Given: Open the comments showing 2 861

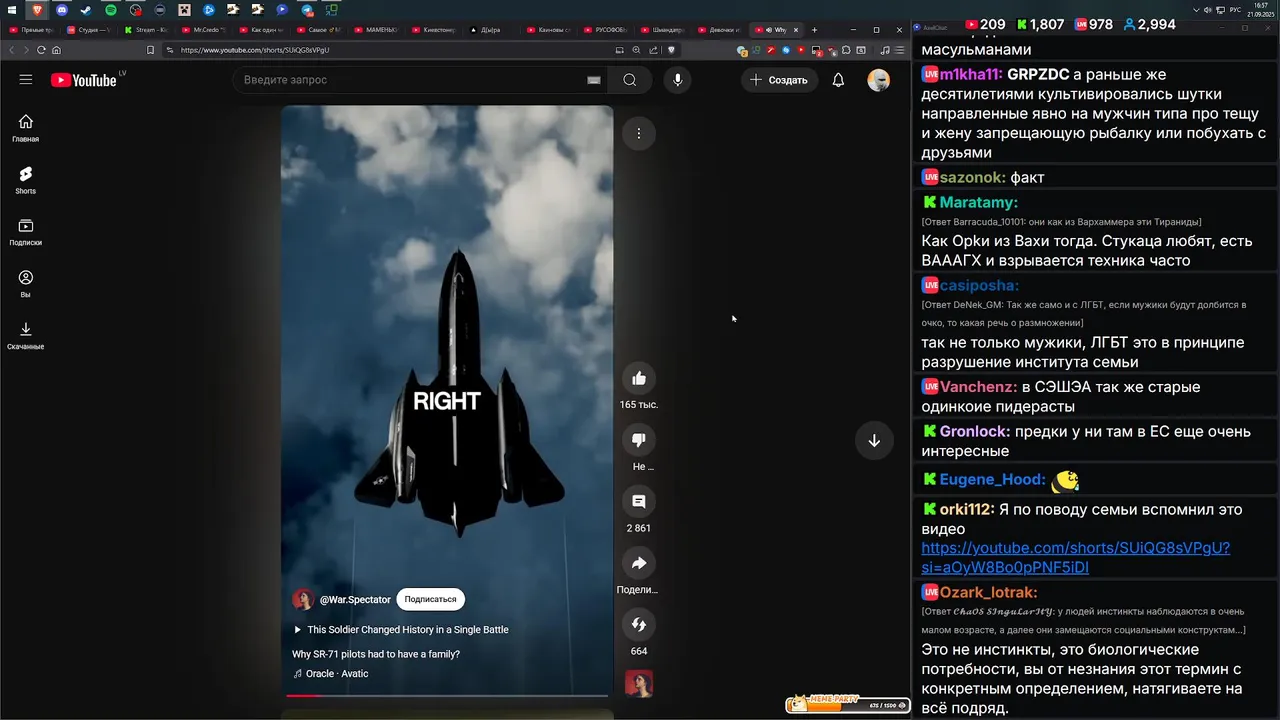Looking at the screenshot, I should click(x=639, y=502).
